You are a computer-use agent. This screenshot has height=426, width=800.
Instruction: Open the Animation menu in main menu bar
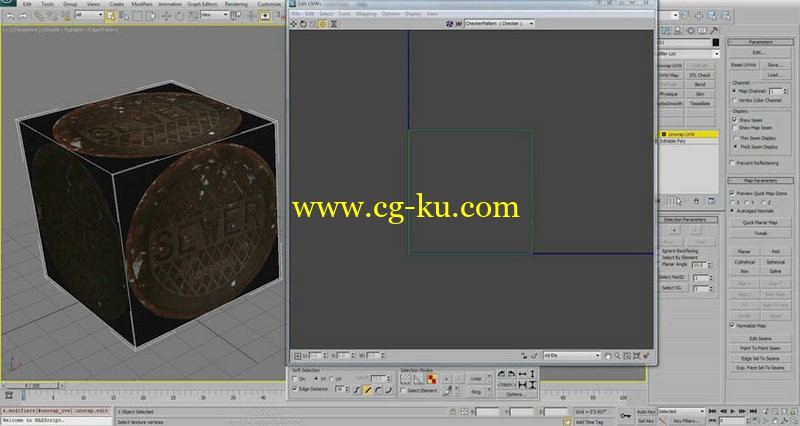pos(170,4)
